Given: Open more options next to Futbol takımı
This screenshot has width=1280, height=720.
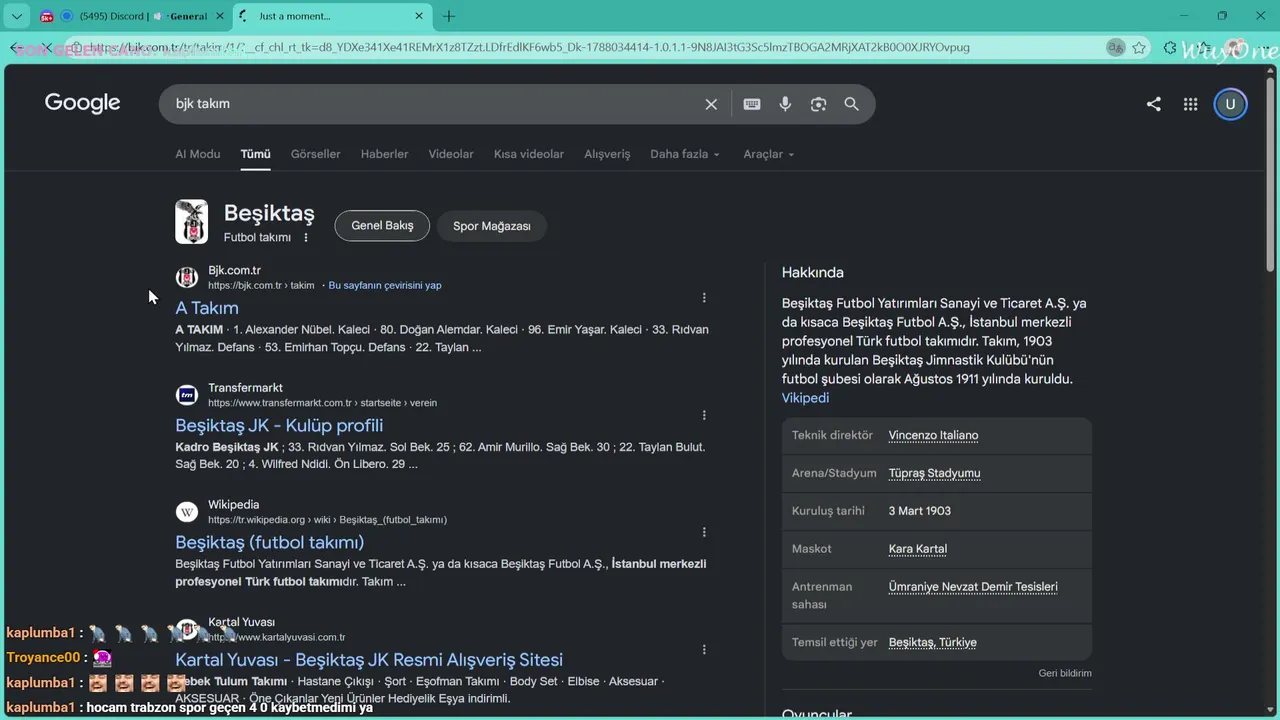Looking at the screenshot, I should (x=306, y=238).
